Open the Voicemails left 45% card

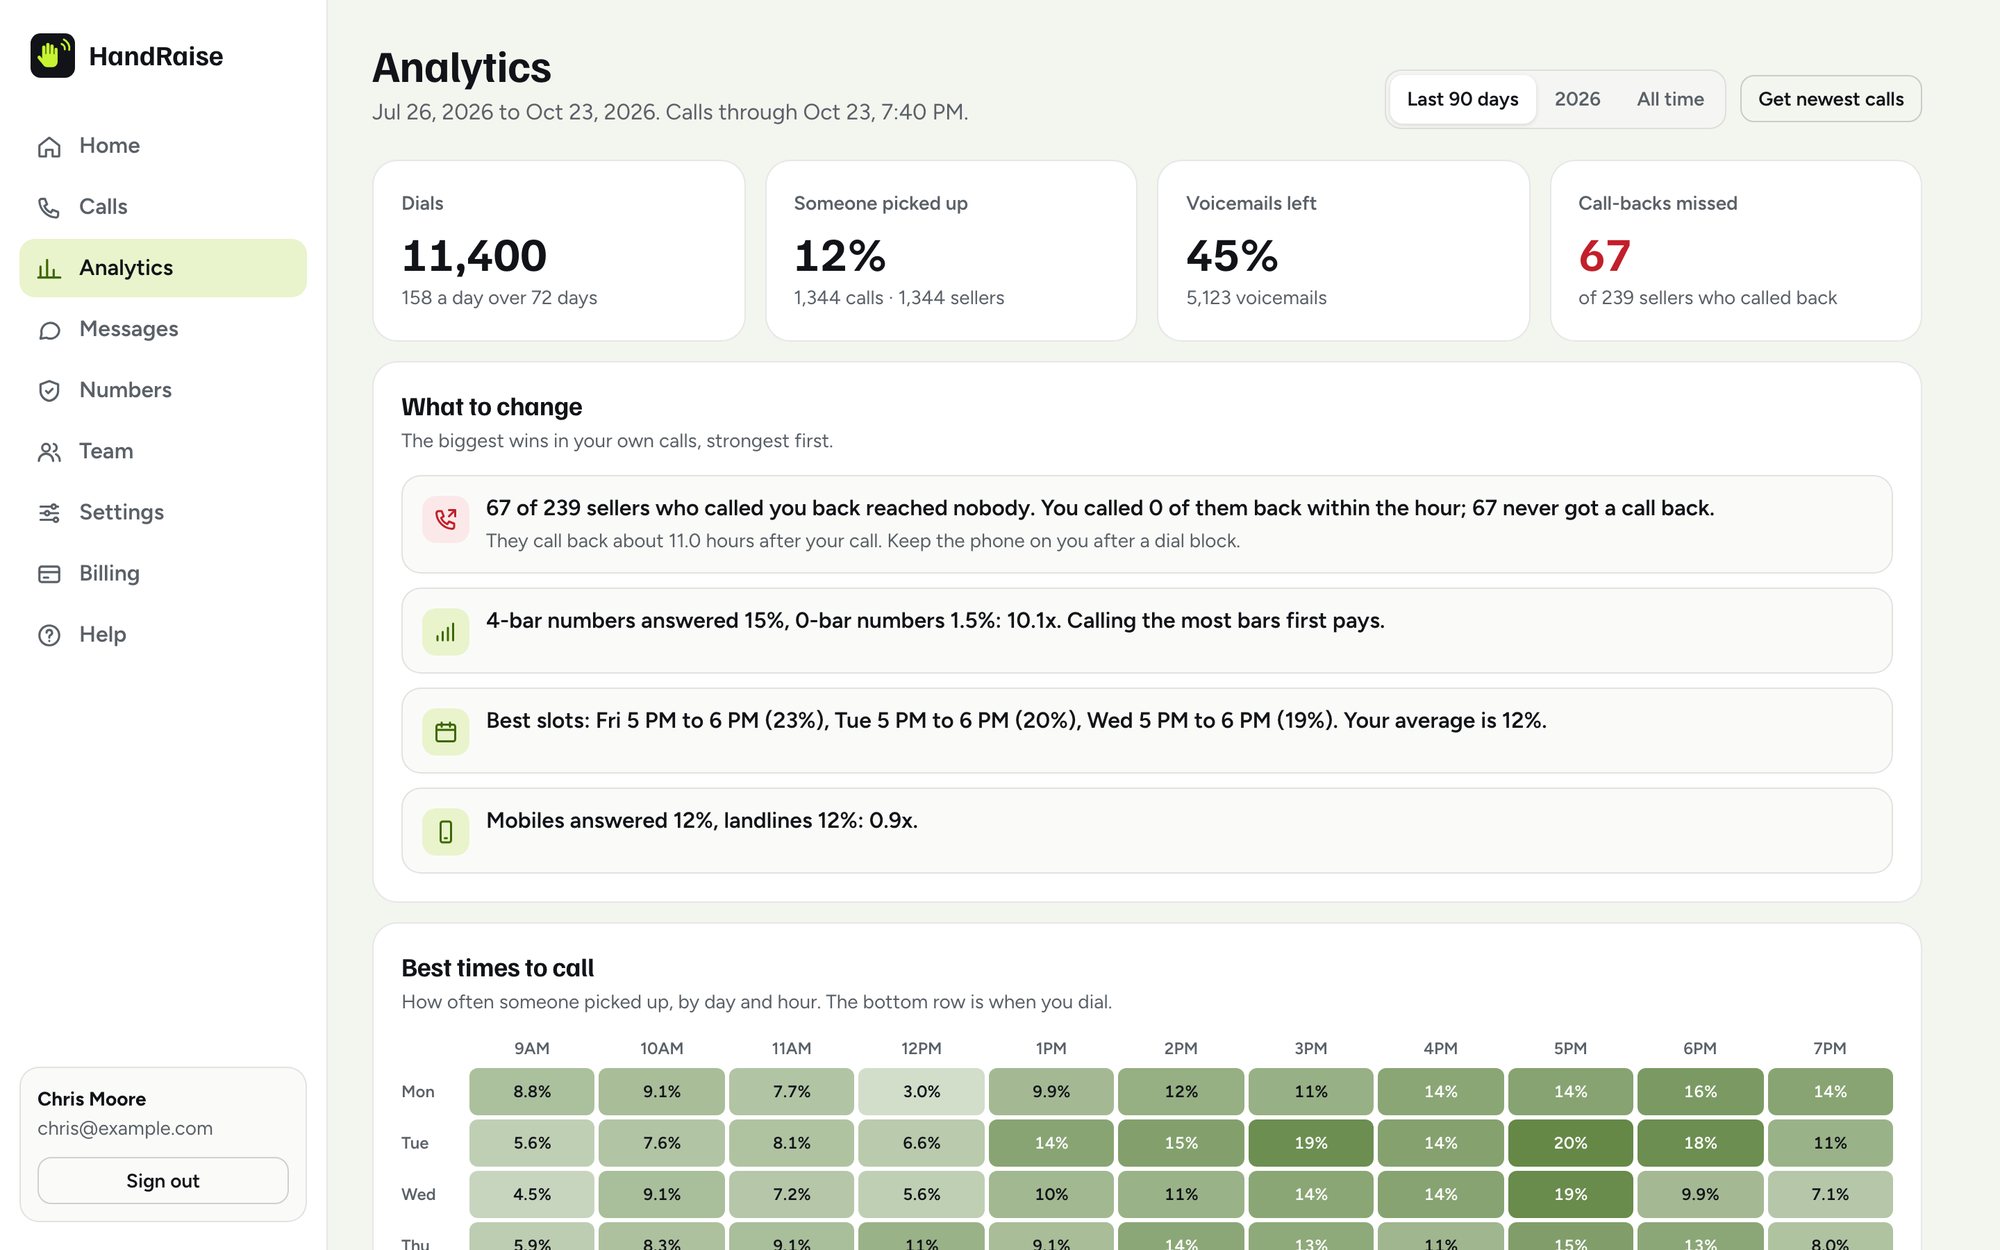point(1343,251)
